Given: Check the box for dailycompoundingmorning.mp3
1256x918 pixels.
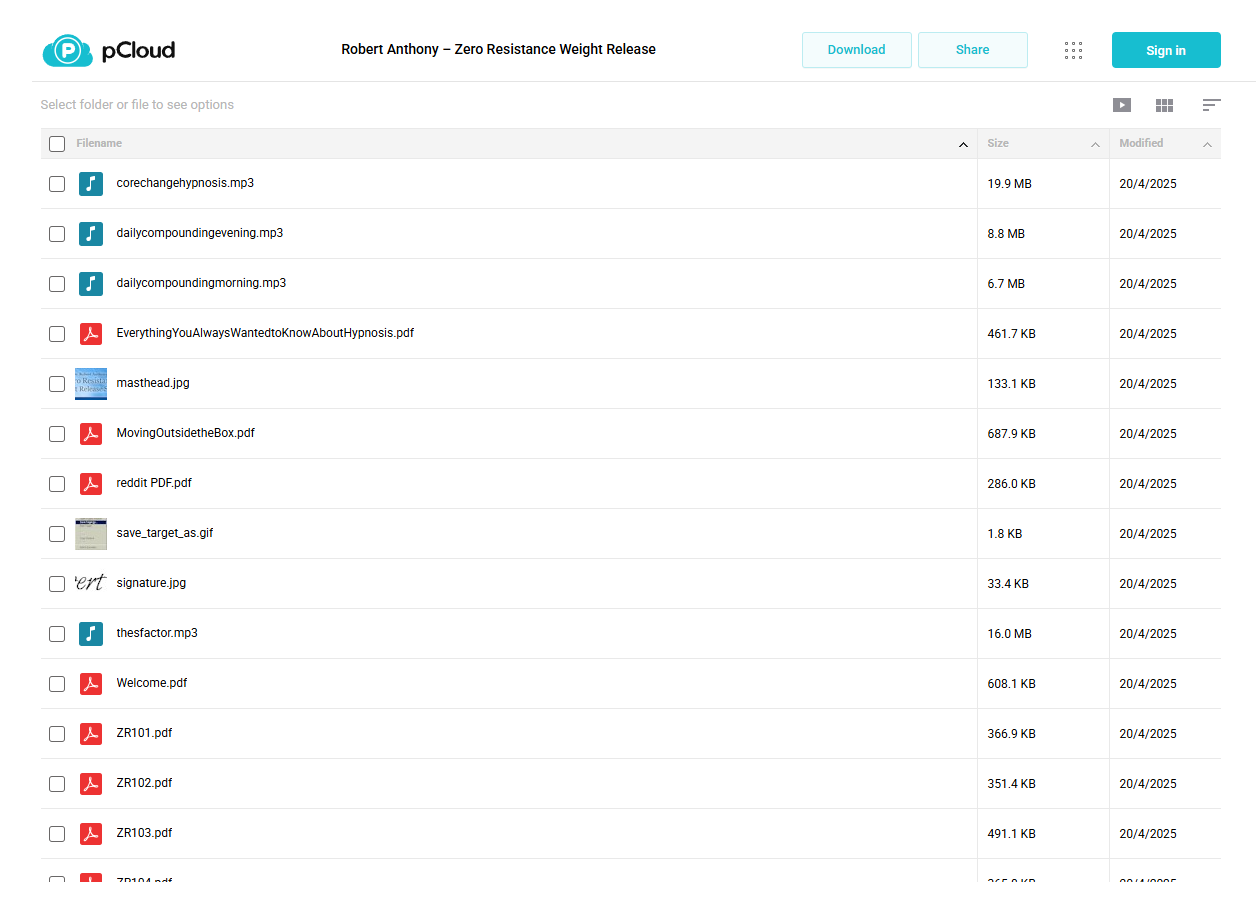Looking at the screenshot, I should click(57, 284).
